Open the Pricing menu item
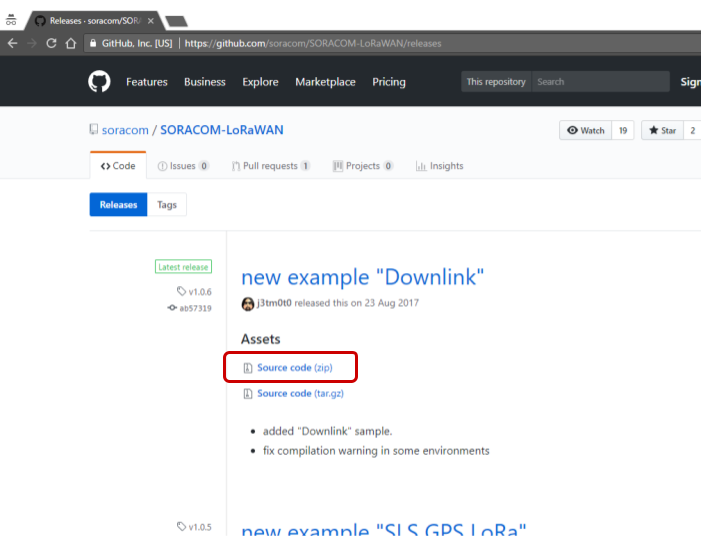Image resolution: width=702 pixels, height=536 pixels. [389, 82]
